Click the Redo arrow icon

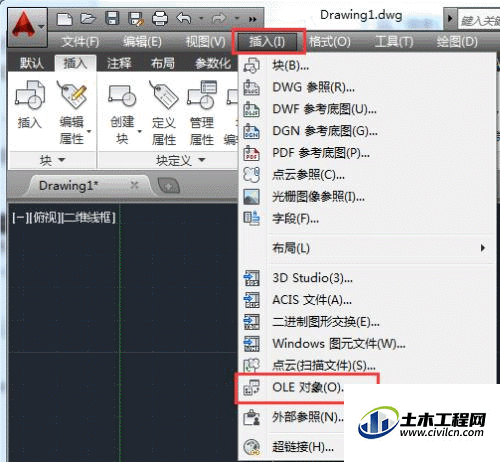pos(219,18)
